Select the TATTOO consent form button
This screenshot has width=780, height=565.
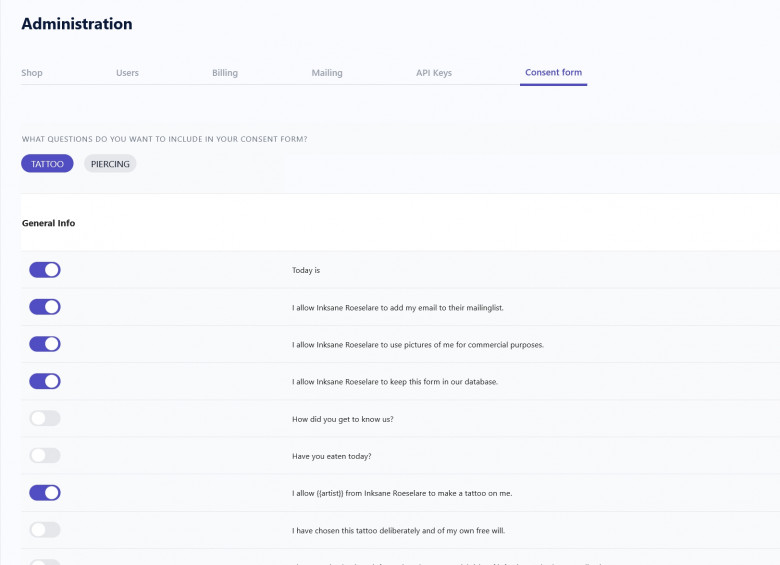[x=47, y=164]
